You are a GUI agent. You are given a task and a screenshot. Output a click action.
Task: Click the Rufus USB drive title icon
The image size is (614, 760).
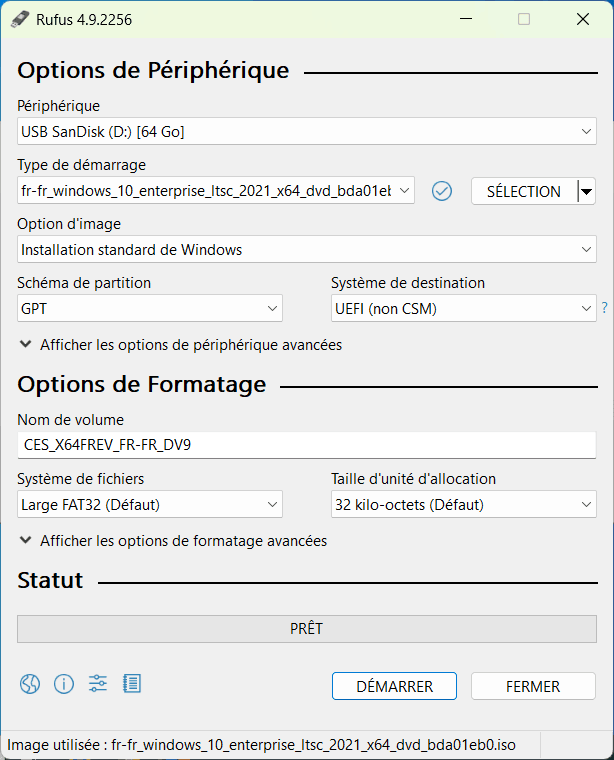coord(20,19)
